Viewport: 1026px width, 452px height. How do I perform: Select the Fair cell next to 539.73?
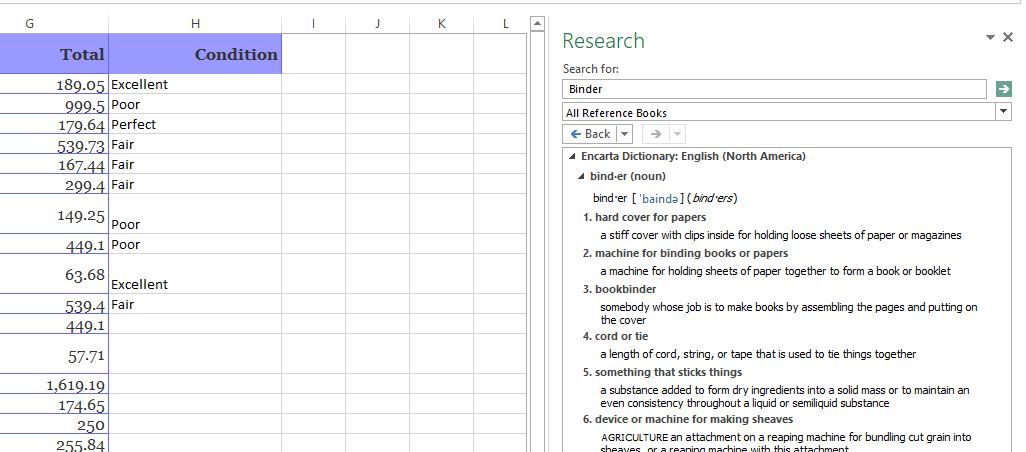click(195, 144)
